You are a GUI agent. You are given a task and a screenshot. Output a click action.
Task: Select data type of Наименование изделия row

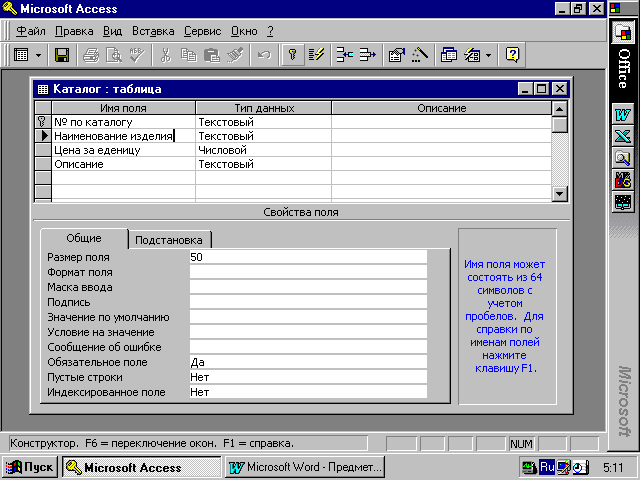point(264,136)
